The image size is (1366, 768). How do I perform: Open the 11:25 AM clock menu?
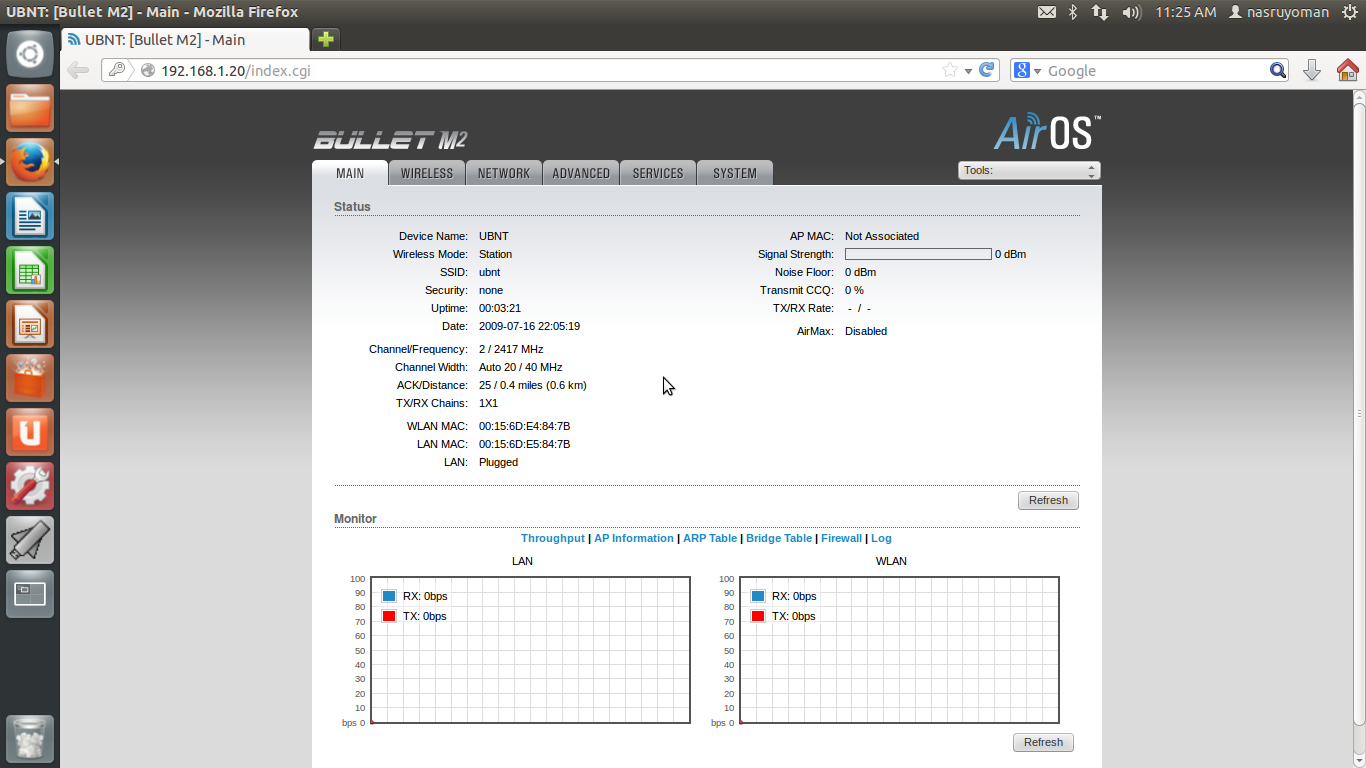point(1185,12)
